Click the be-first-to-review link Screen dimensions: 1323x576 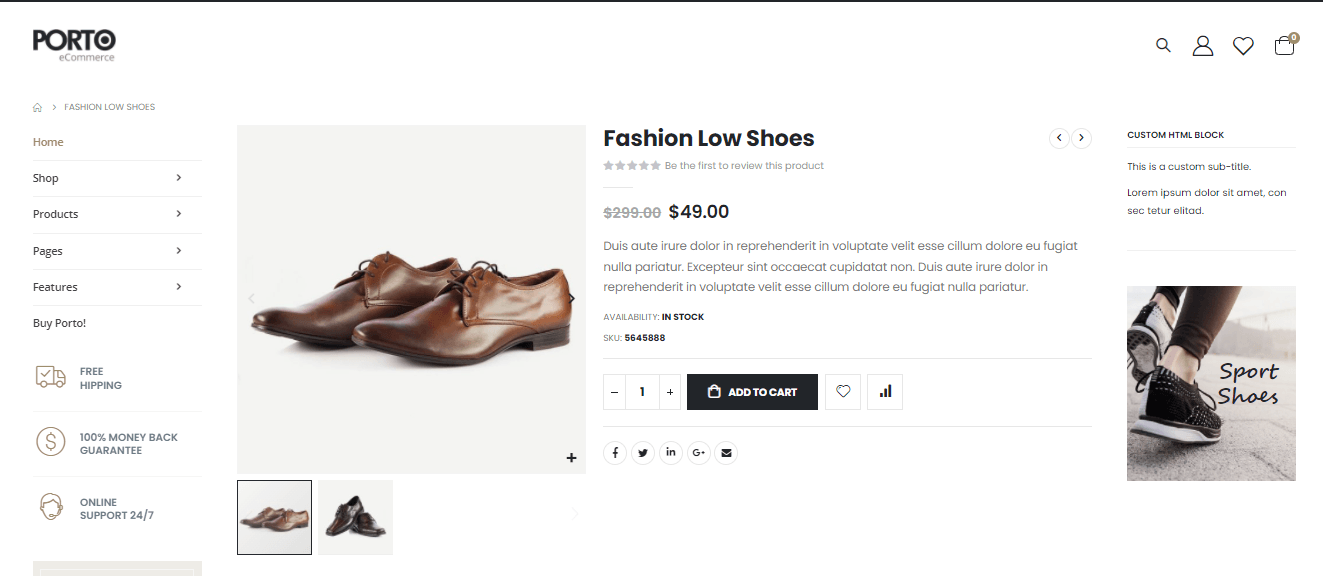pyautogui.click(x=744, y=165)
